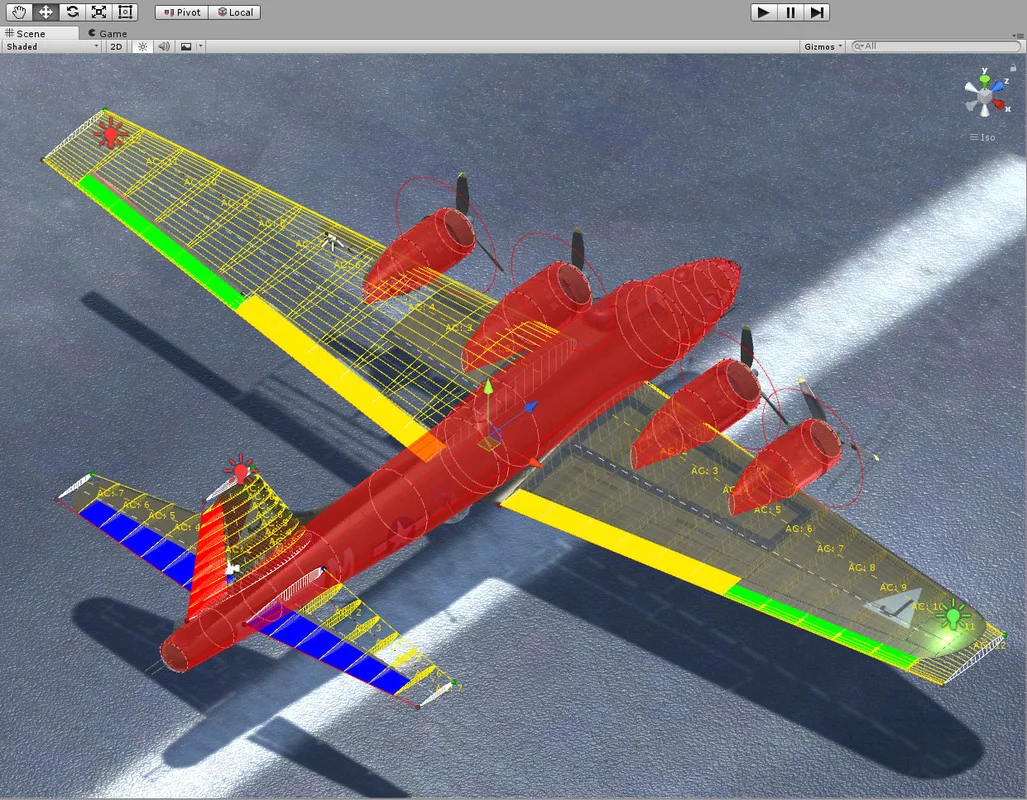This screenshot has height=800, width=1027.
Task: Select the Hand tool
Action: 19,12
